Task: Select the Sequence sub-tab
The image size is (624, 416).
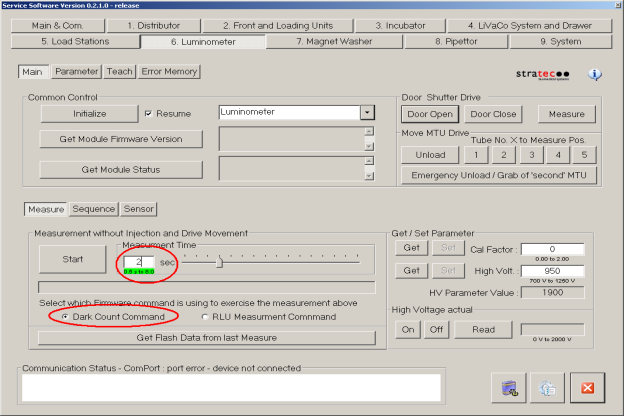Action: point(93,209)
